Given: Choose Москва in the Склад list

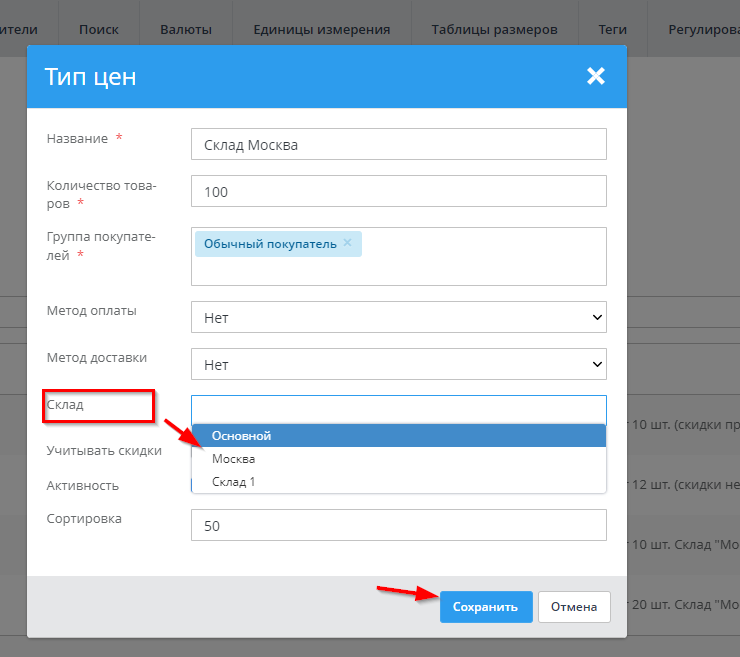Looking at the screenshot, I should pos(398,459).
